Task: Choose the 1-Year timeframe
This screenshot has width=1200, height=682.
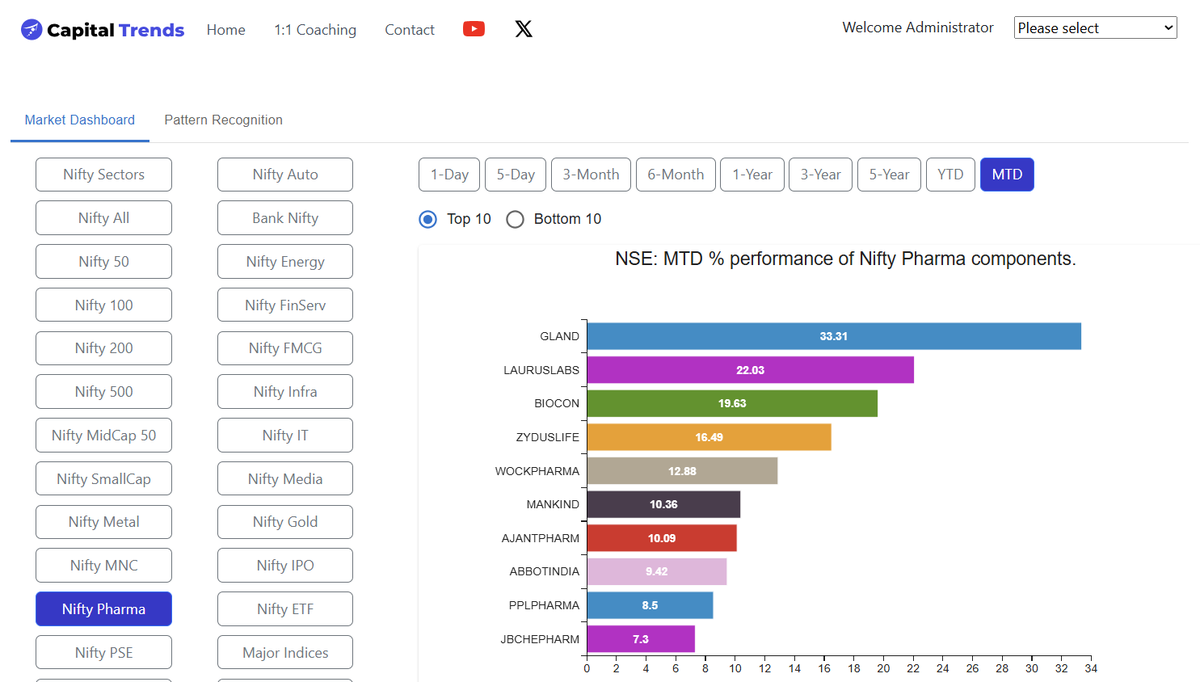Action: point(752,174)
